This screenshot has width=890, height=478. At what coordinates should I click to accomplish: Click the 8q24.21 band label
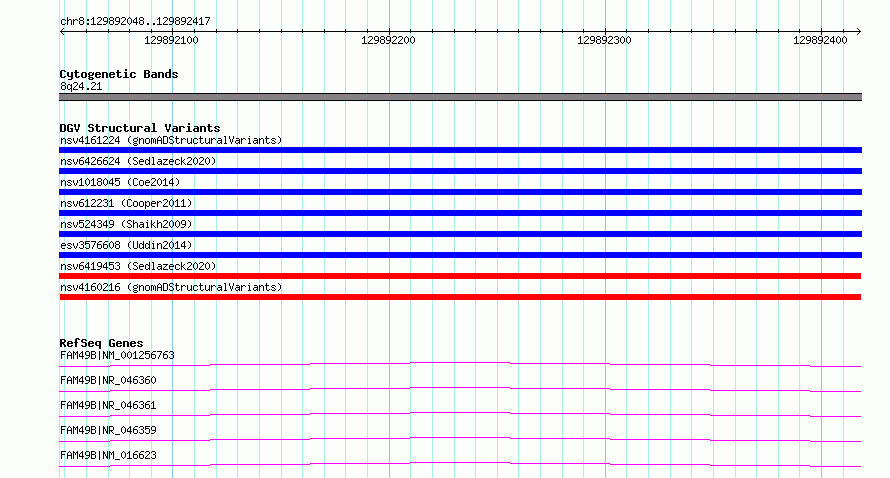pyautogui.click(x=81, y=86)
